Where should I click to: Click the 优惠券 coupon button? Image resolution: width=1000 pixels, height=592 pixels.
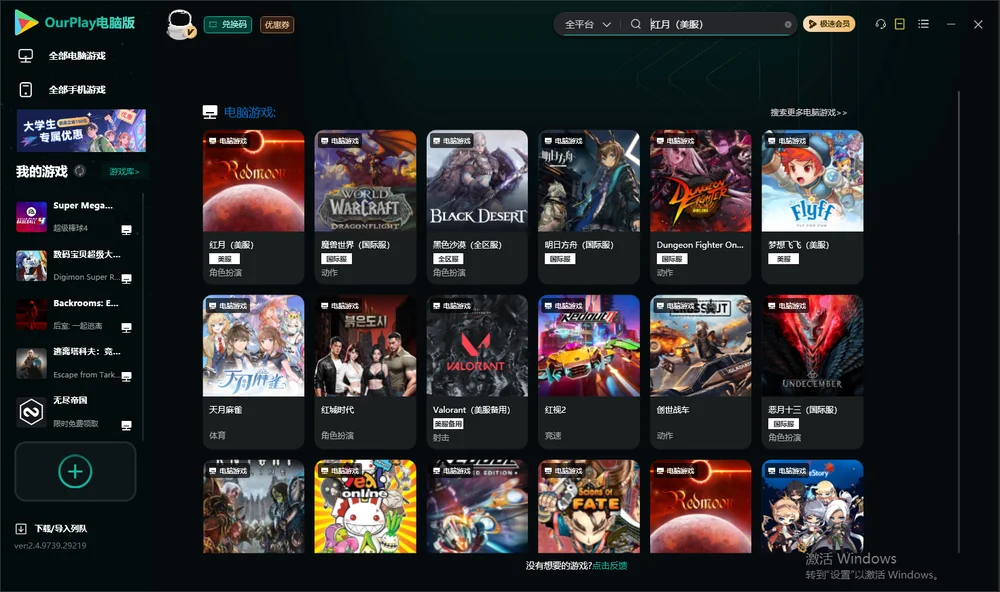tap(277, 25)
